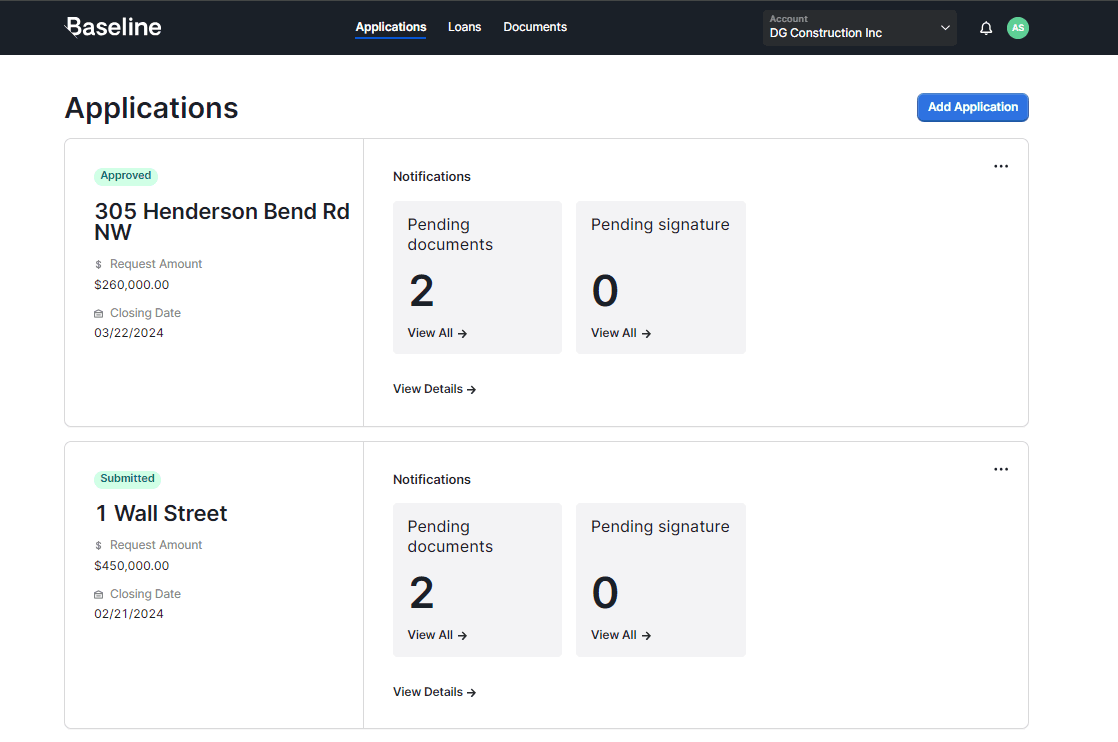The height and width of the screenshot is (742, 1118).
Task: Click the Add Application button
Action: 972,107
